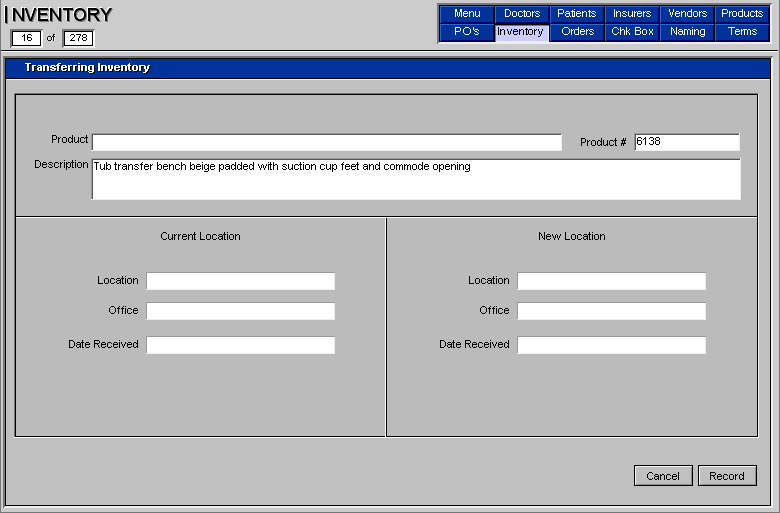The image size is (780, 513).
Task: Click the Product # label
Action: pos(603,142)
